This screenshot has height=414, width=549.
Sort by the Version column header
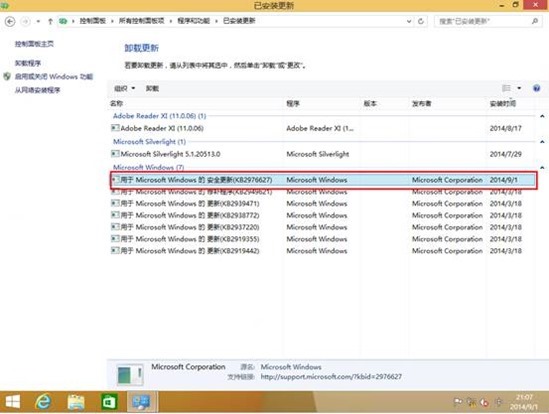370,103
